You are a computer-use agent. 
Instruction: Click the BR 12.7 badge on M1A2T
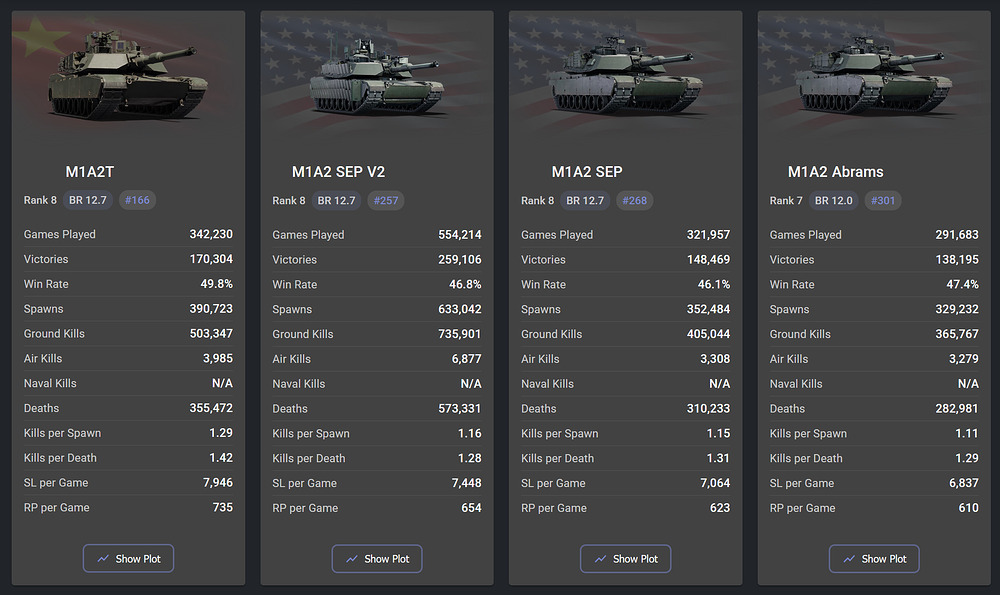[x=88, y=200]
